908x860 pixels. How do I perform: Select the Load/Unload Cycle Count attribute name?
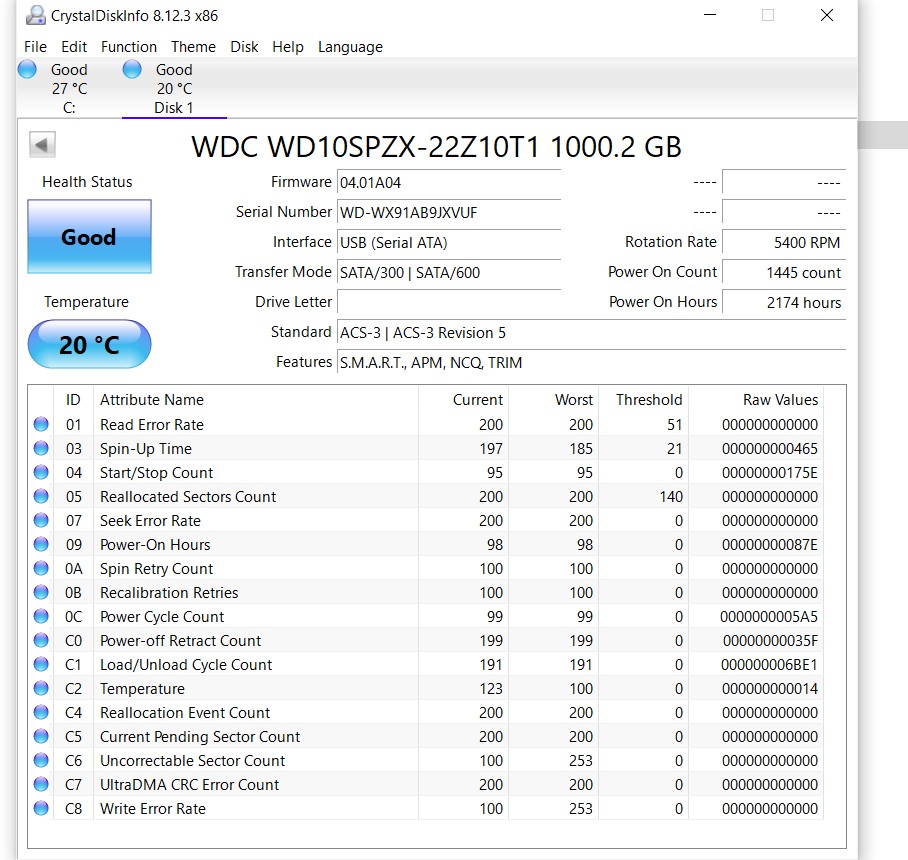tap(186, 665)
